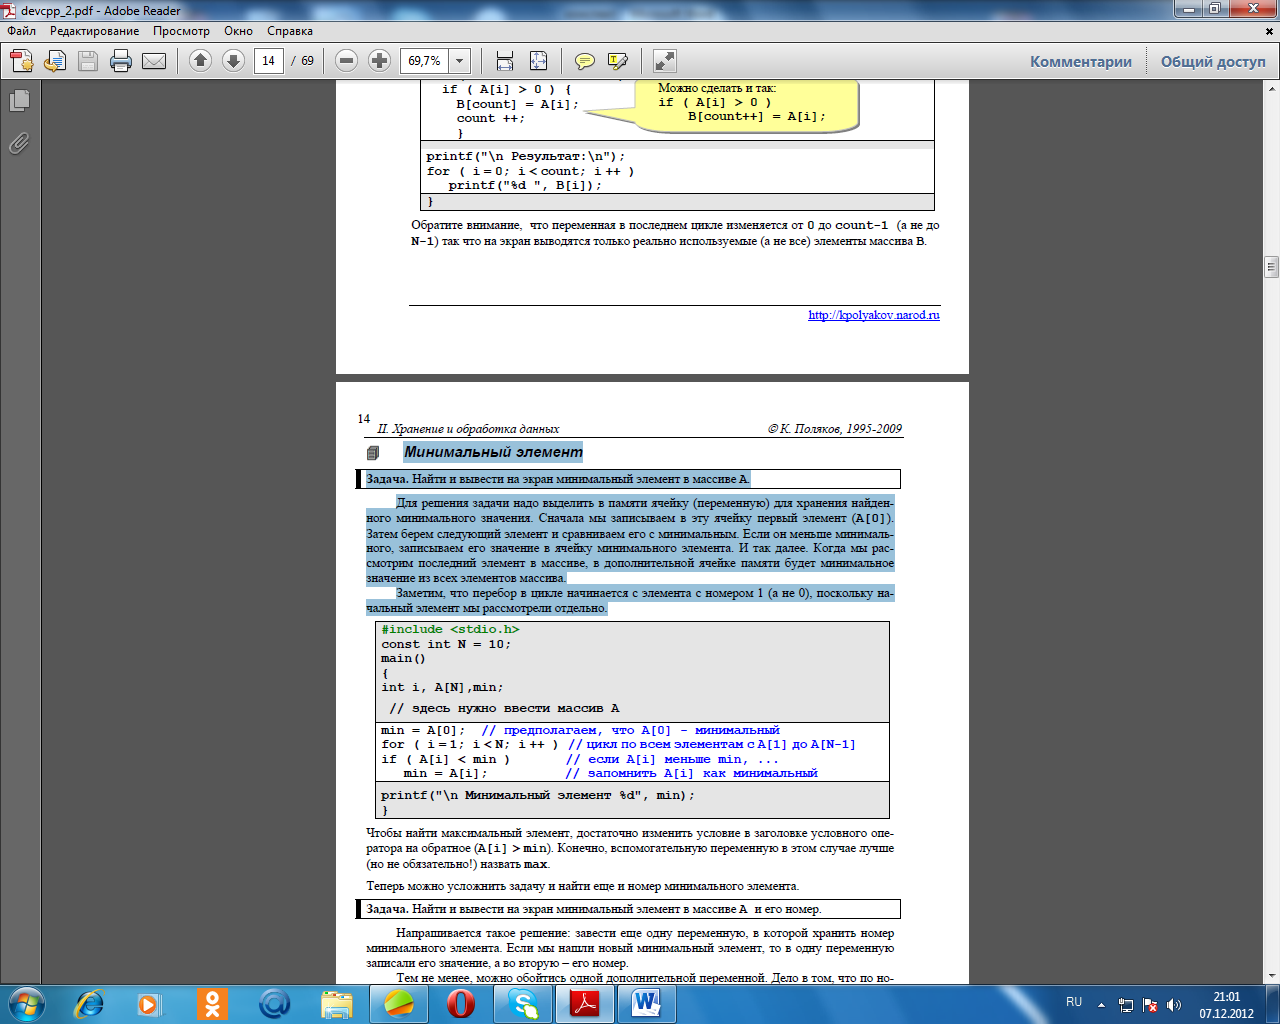Open the Комментарии pane

[1081, 62]
